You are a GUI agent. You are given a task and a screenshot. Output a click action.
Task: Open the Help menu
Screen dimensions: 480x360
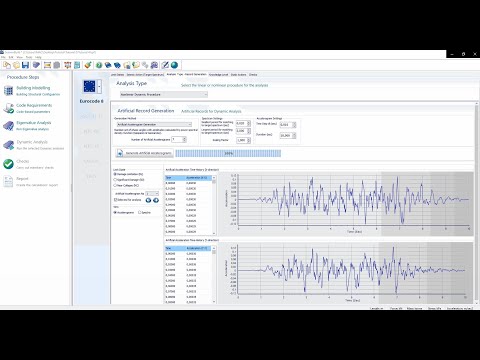pyautogui.click(x=38, y=57)
